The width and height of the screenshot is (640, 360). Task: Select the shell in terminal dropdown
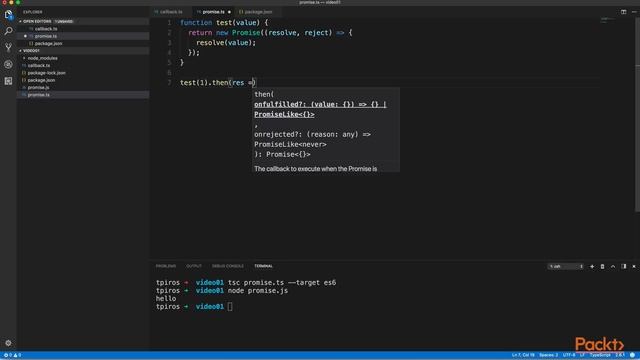(x=565, y=267)
